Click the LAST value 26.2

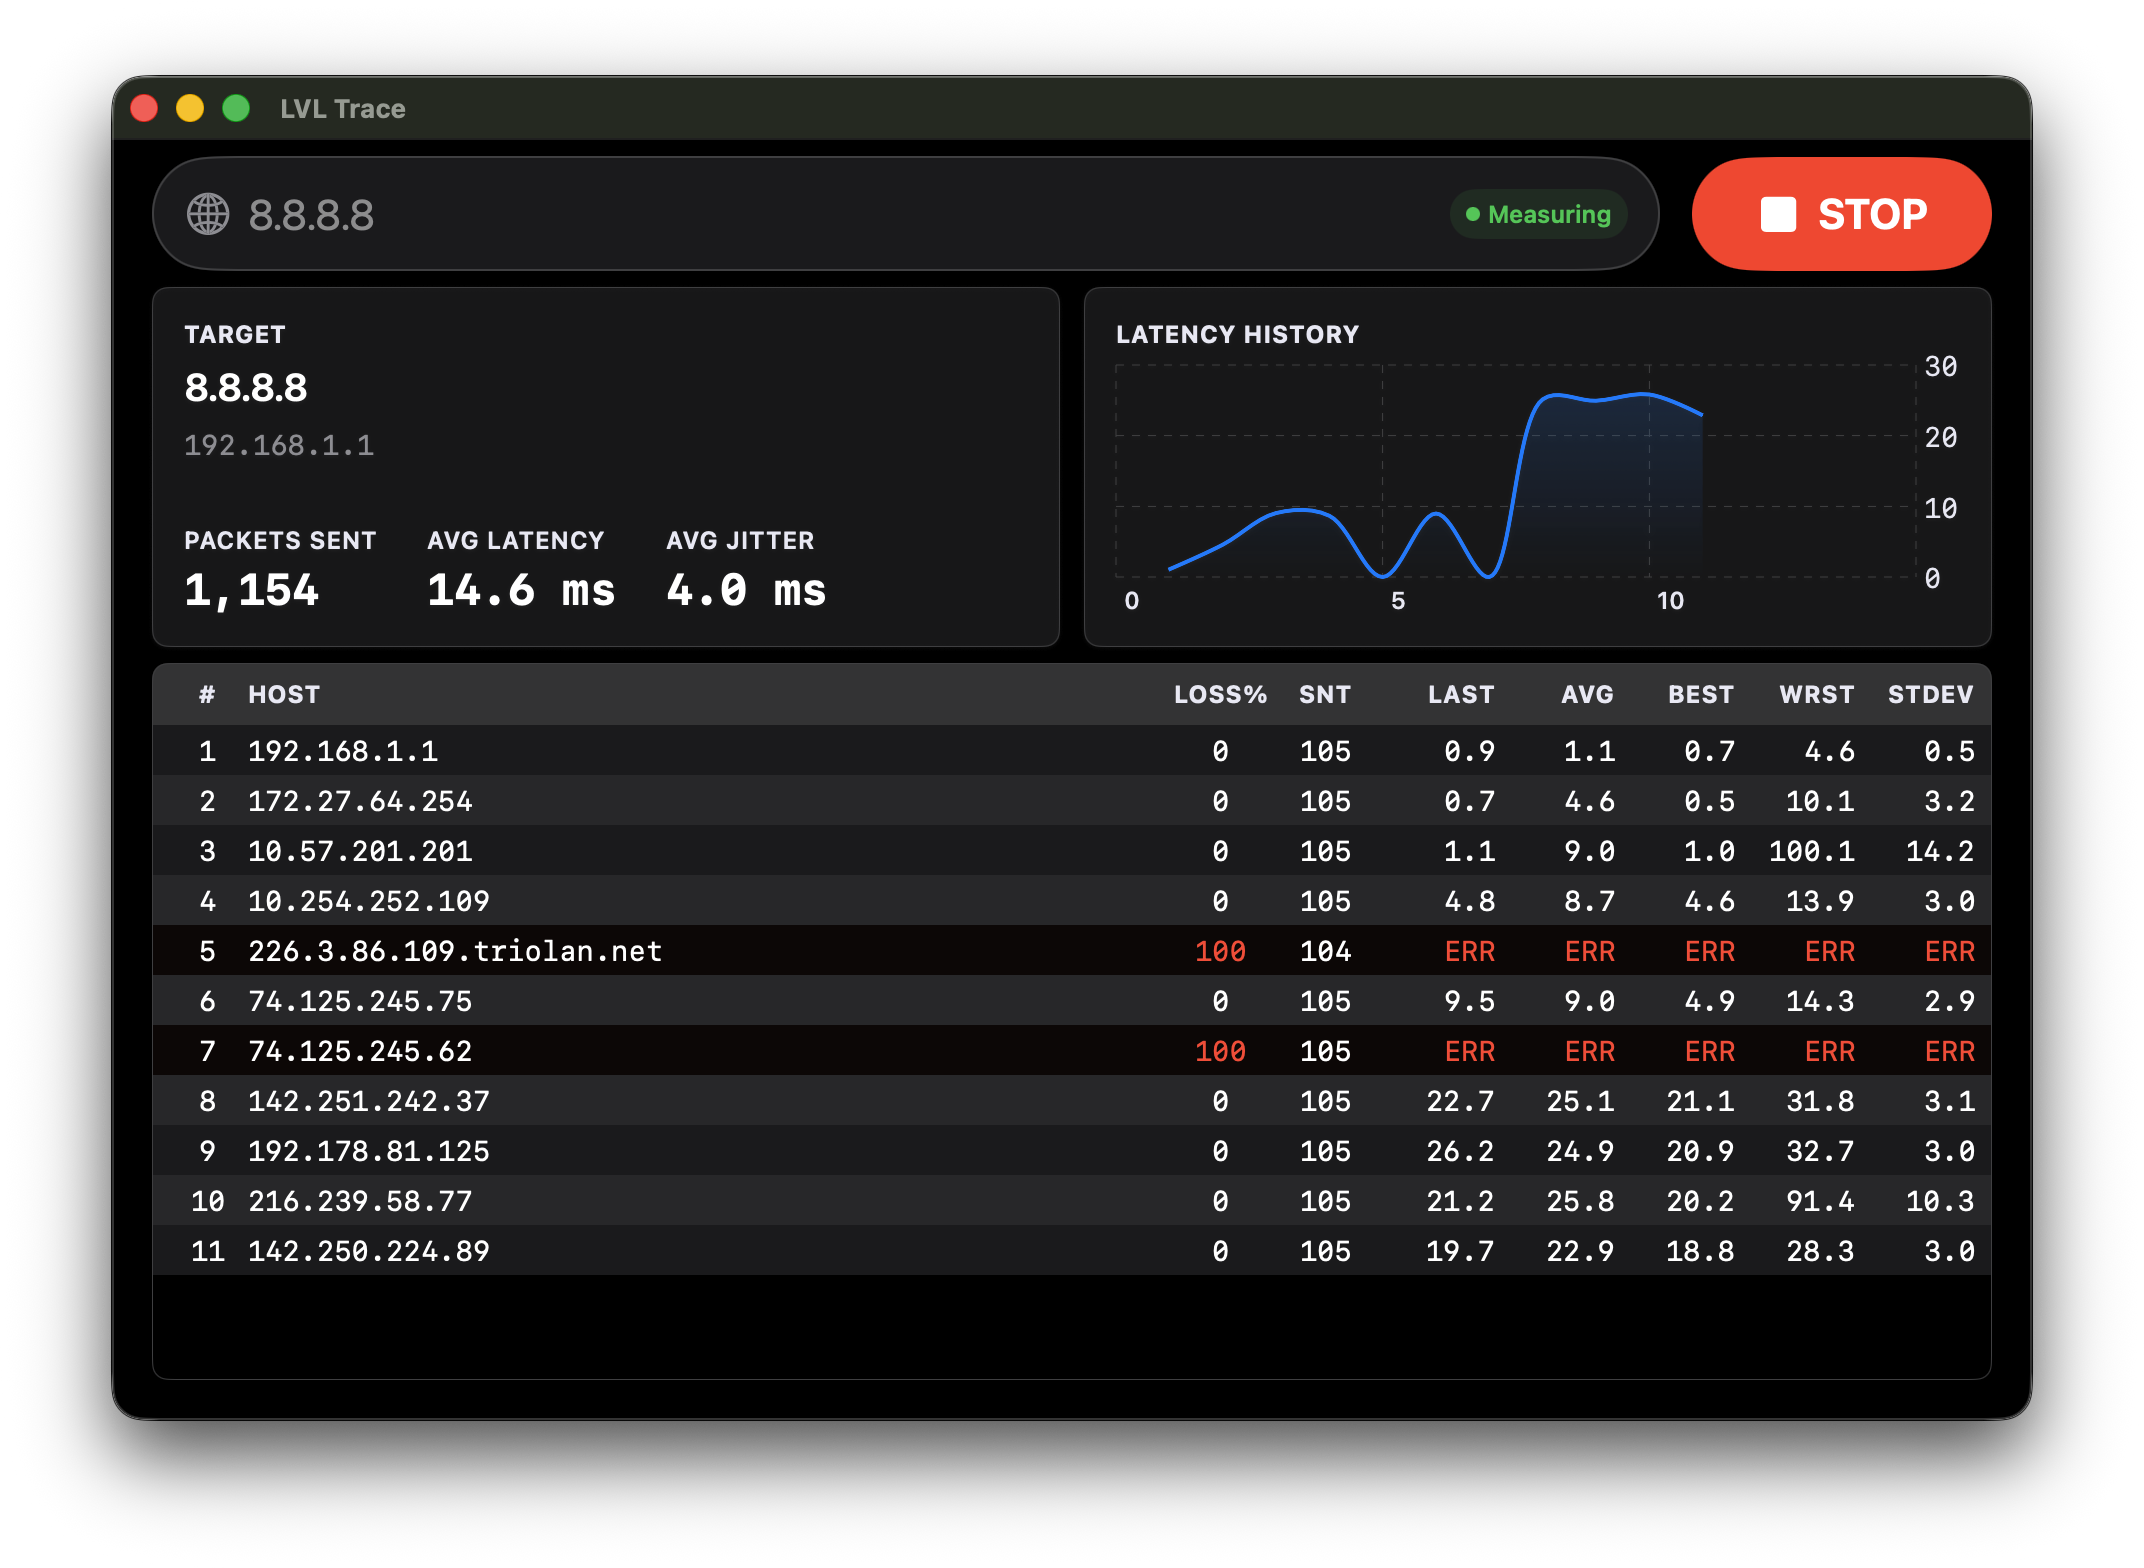click(1460, 1151)
